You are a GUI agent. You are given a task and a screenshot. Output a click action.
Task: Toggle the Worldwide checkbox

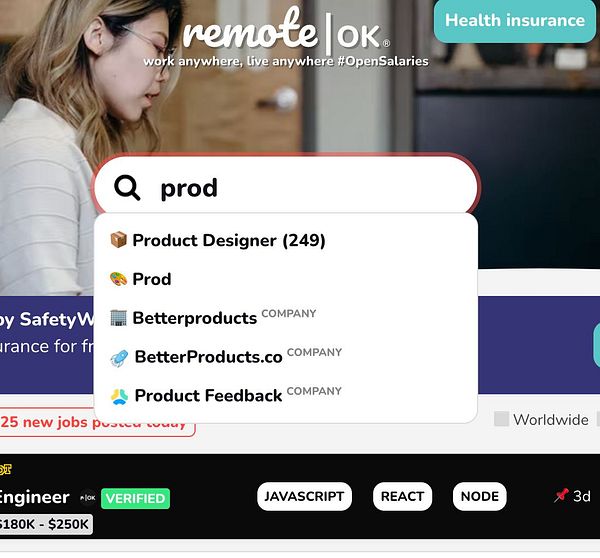tap(501, 419)
